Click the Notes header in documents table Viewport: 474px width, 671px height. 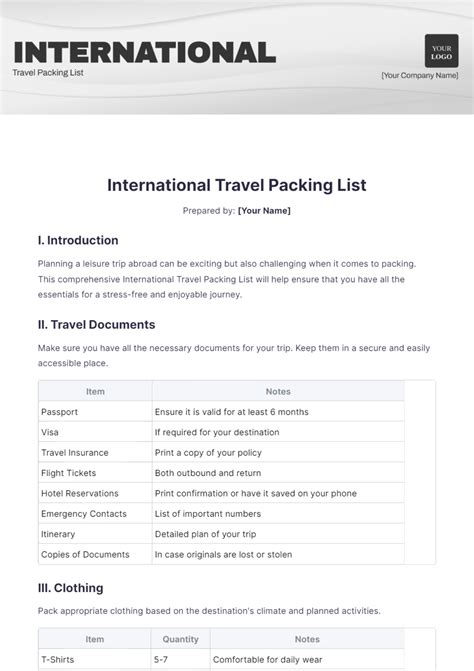pyautogui.click(x=278, y=392)
